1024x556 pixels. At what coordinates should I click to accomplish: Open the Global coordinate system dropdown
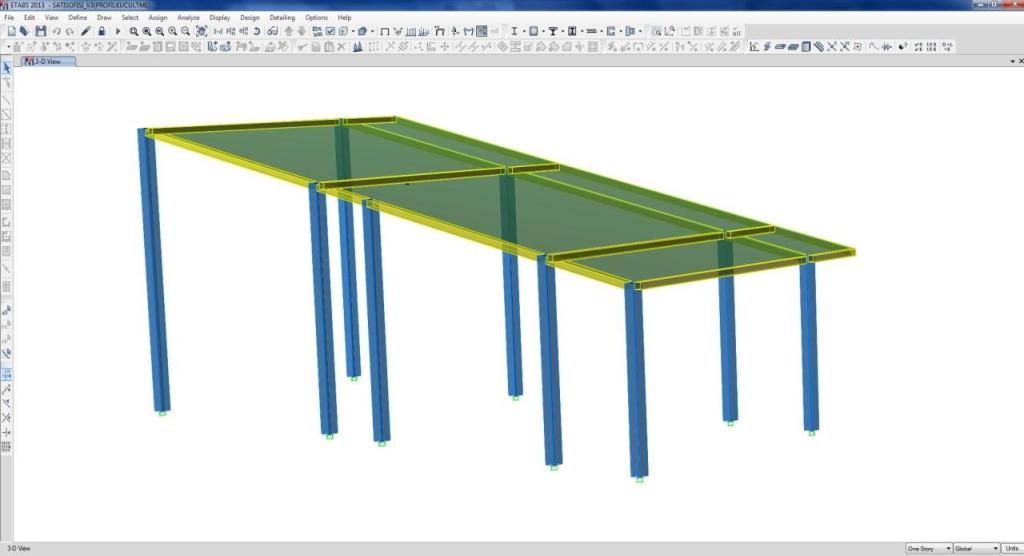[977, 548]
